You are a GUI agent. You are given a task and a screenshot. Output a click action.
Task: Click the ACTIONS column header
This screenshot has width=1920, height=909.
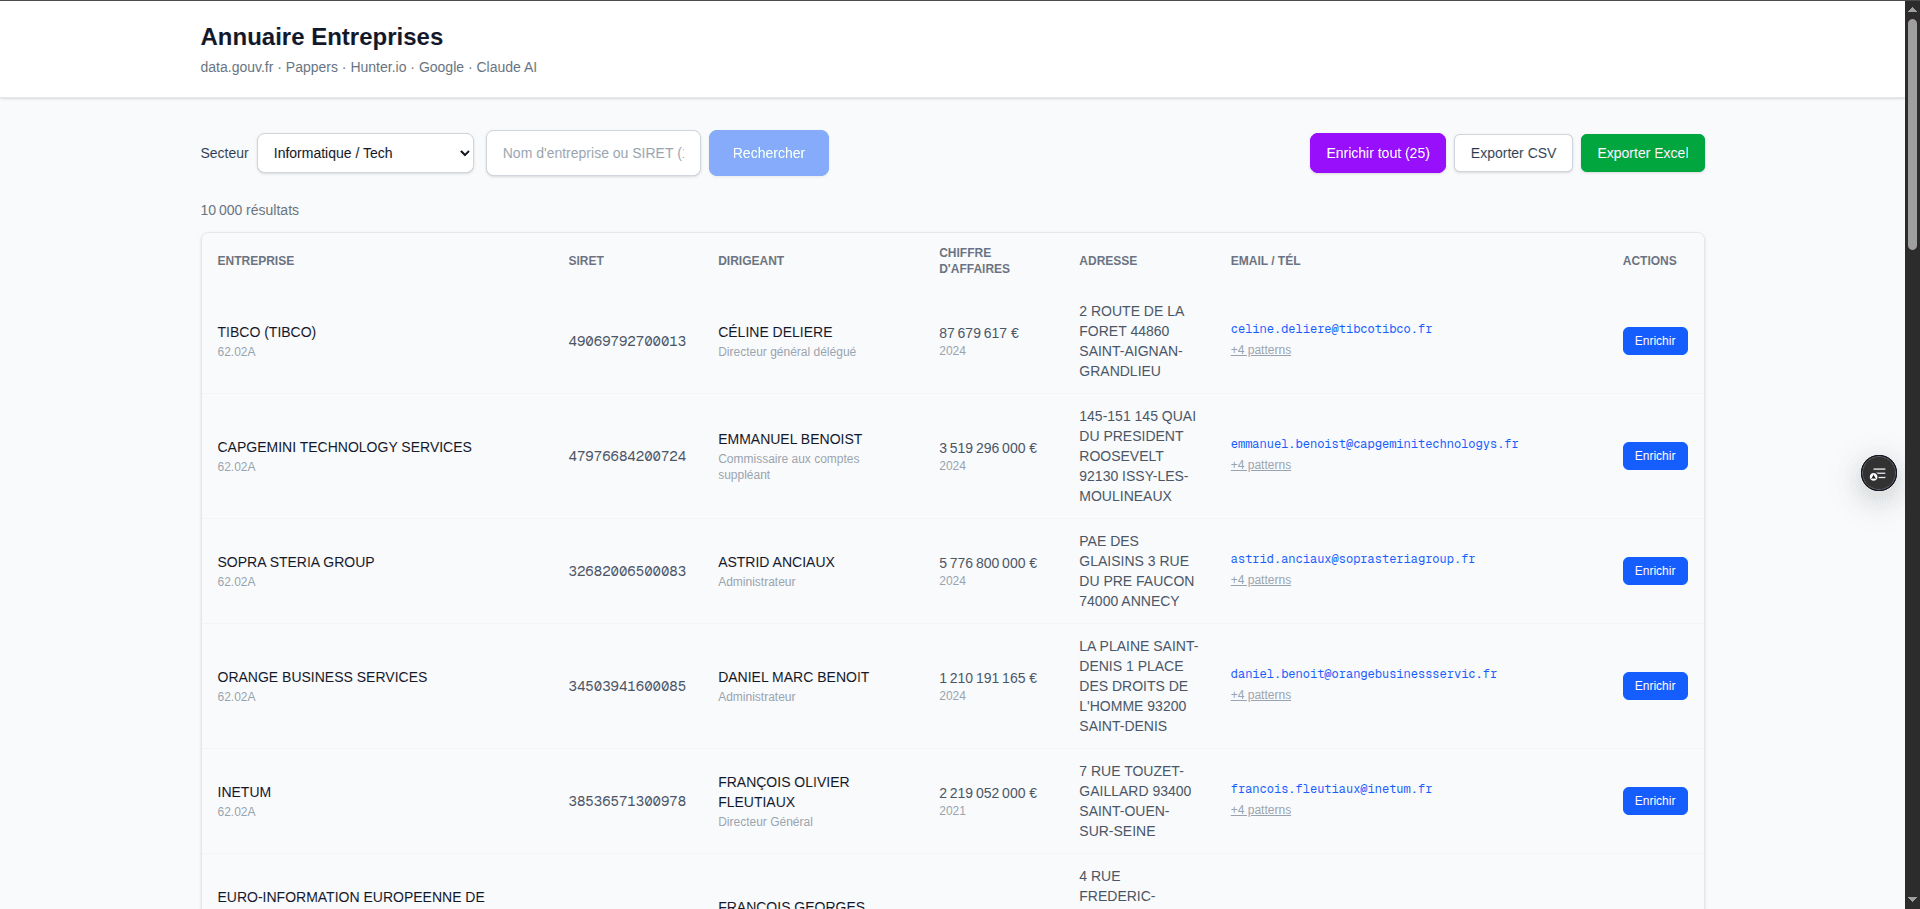click(1649, 261)
